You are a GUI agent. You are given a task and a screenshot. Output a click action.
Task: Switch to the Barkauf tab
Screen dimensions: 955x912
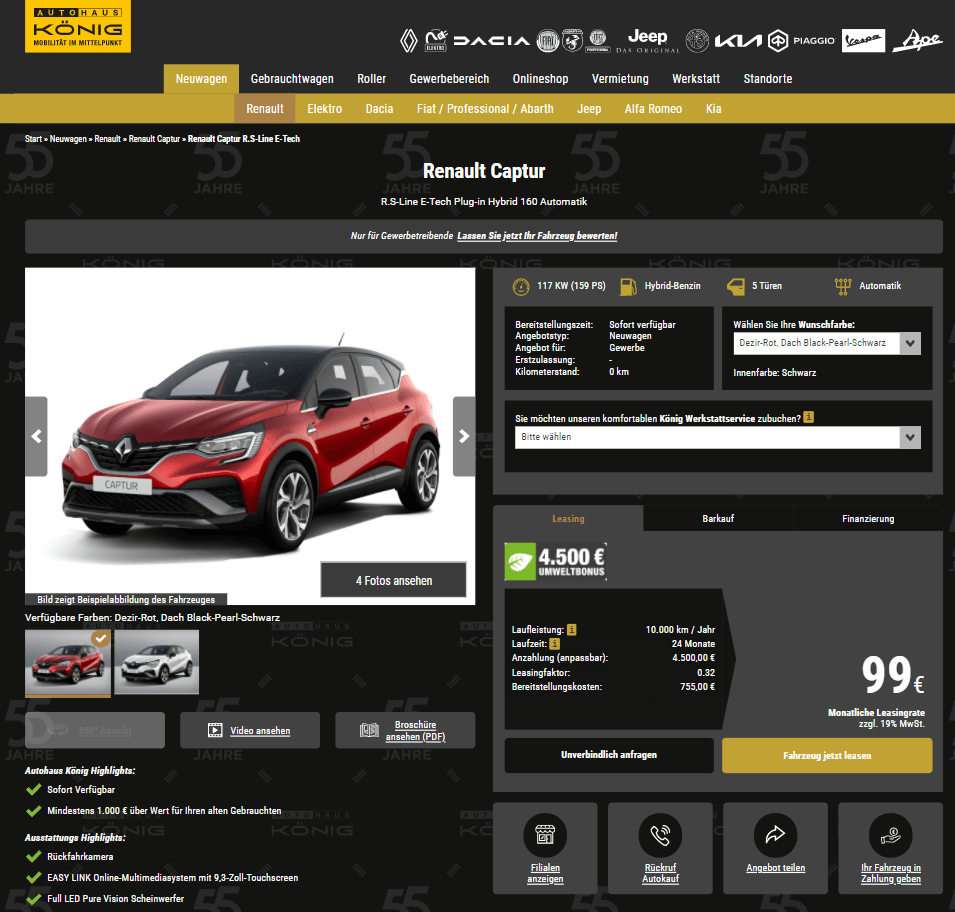718,518
